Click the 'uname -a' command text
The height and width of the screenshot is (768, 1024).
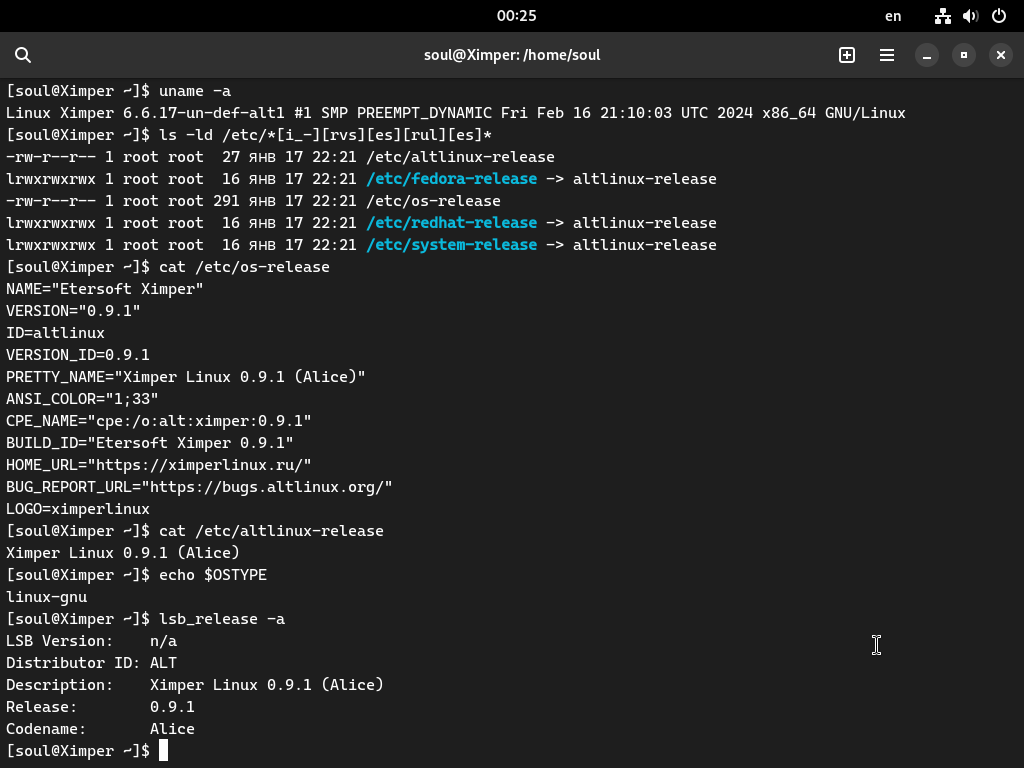[195, 91]
